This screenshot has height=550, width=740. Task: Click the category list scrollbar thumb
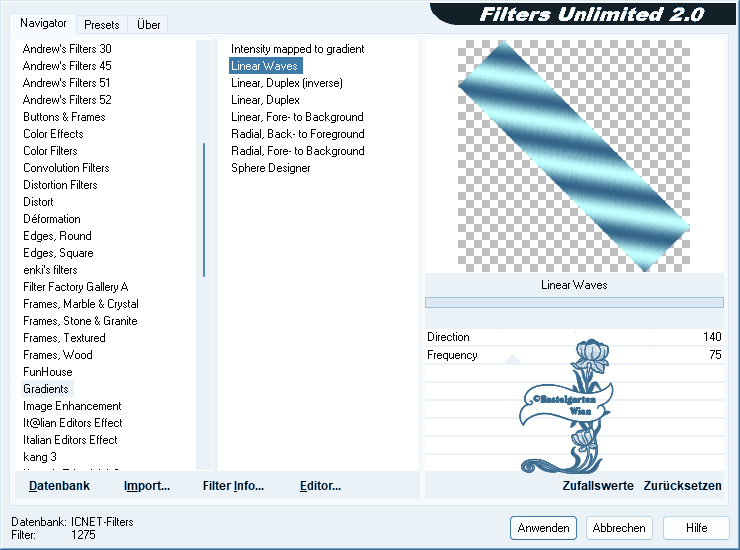(204, 210)
